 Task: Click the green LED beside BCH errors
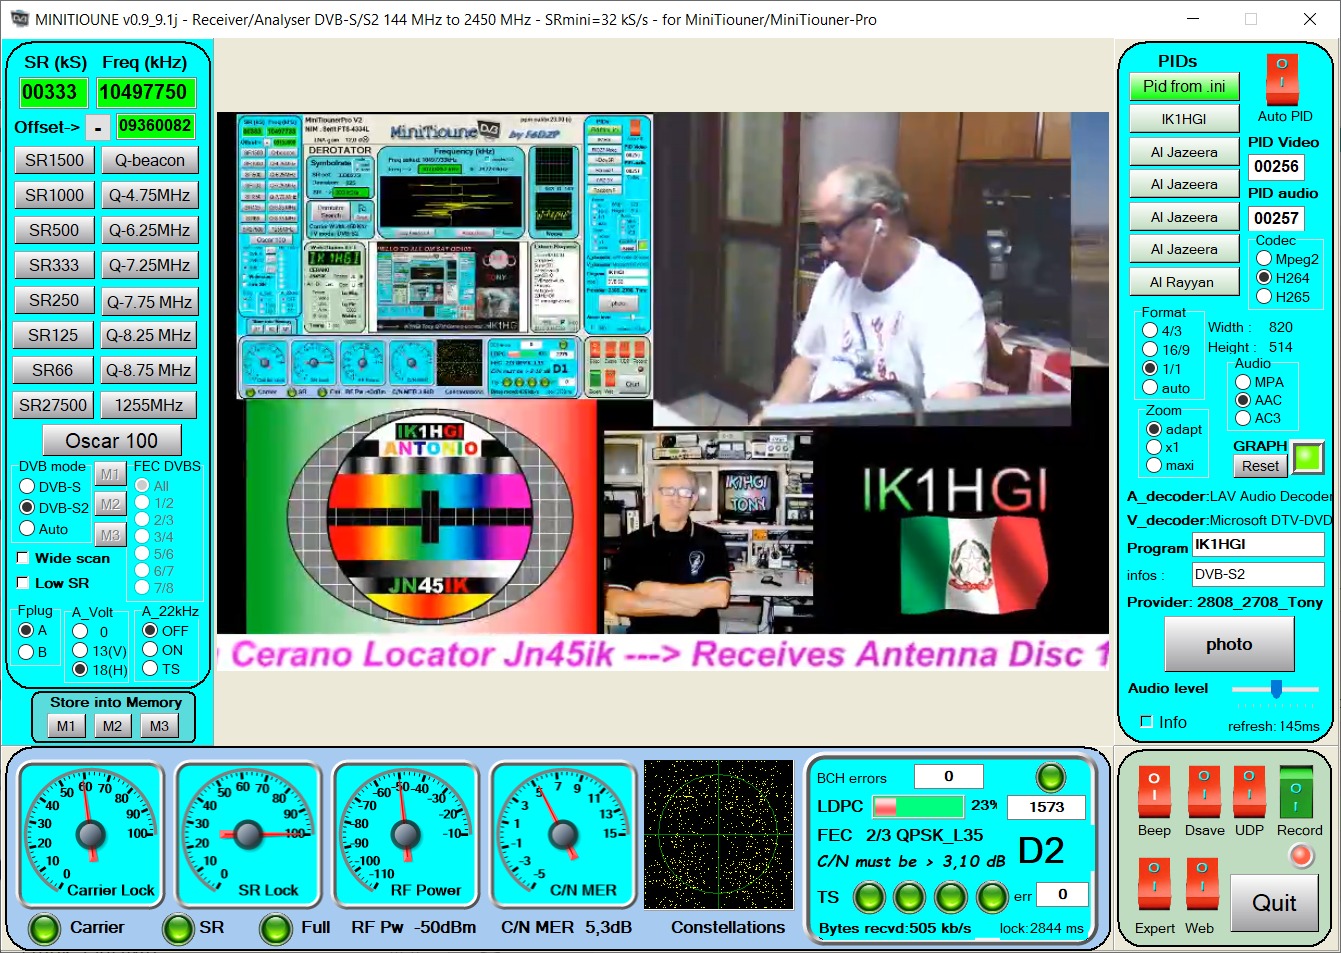[x=1050, y=777]
